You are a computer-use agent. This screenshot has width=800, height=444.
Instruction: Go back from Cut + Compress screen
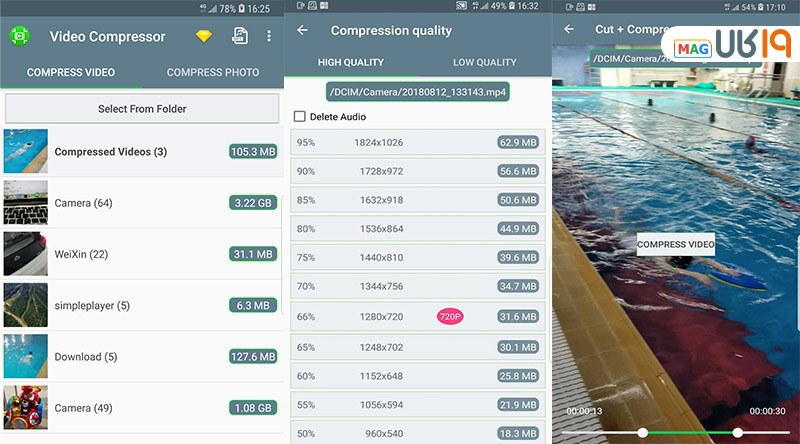coord(569,29)
